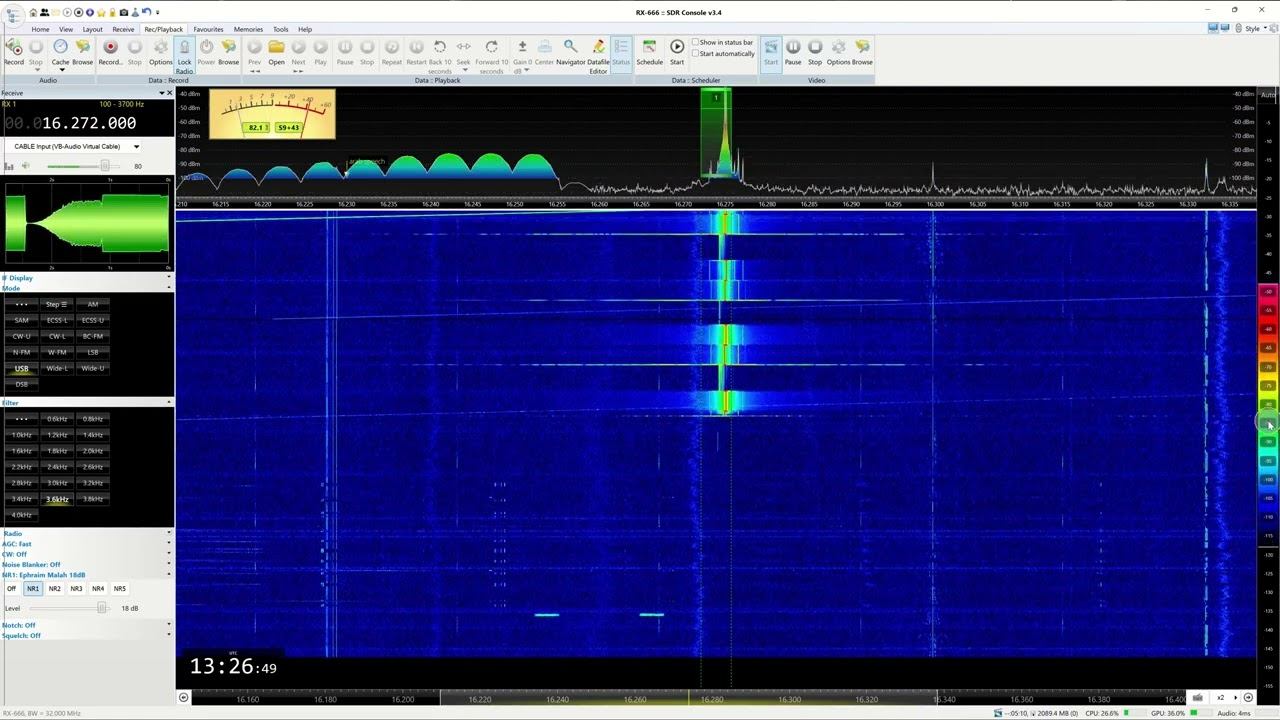Click the Lock Radio icon
The image size is (1280, 720).
(x=184, y=51)
